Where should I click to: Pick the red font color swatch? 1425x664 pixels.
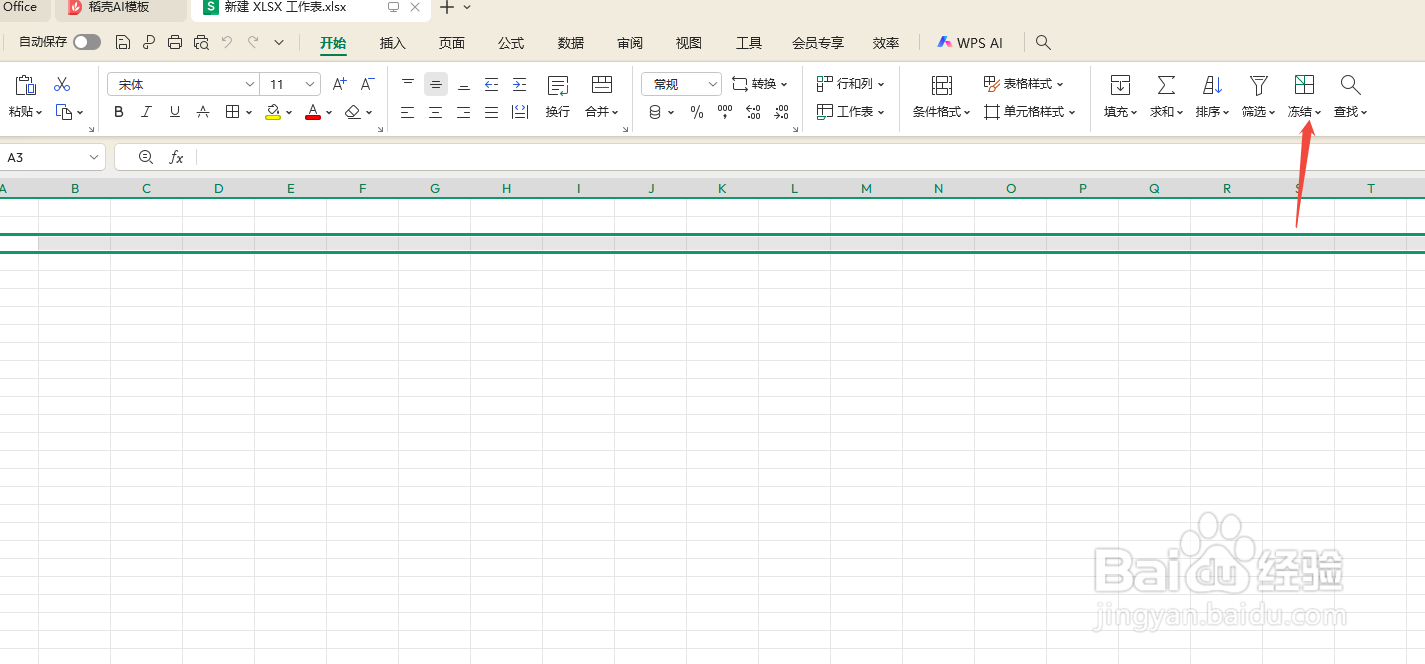click(312, 111)
